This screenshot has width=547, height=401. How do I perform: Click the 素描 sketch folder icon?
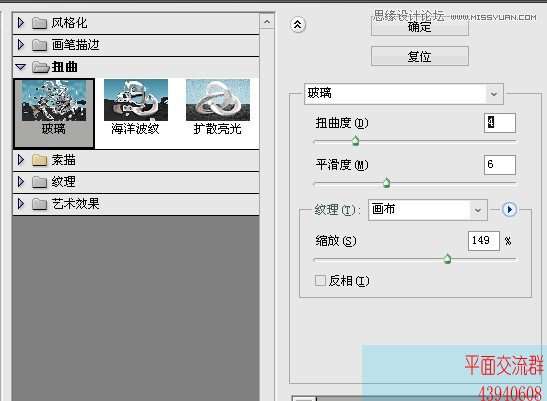39,160
